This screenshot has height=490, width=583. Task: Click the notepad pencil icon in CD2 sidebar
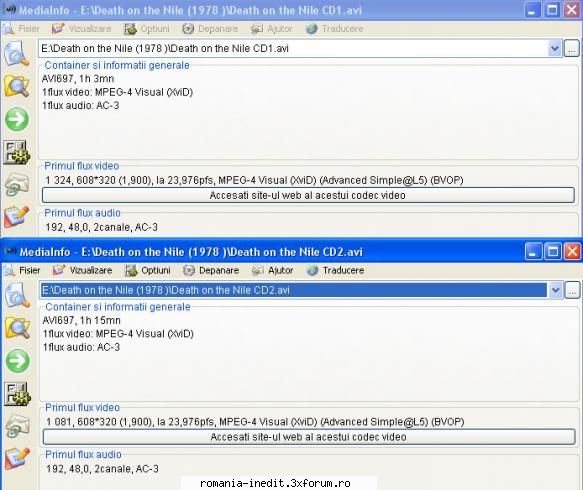click(17, 459)
